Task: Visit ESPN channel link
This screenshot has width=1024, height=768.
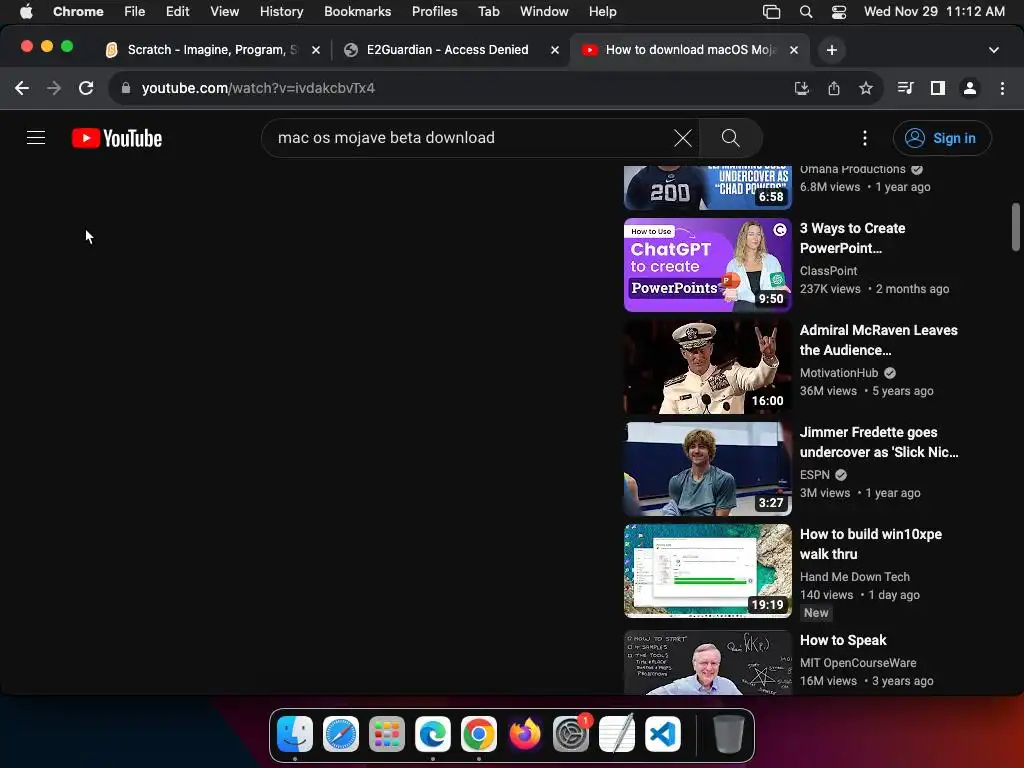Action: (814, 474)
